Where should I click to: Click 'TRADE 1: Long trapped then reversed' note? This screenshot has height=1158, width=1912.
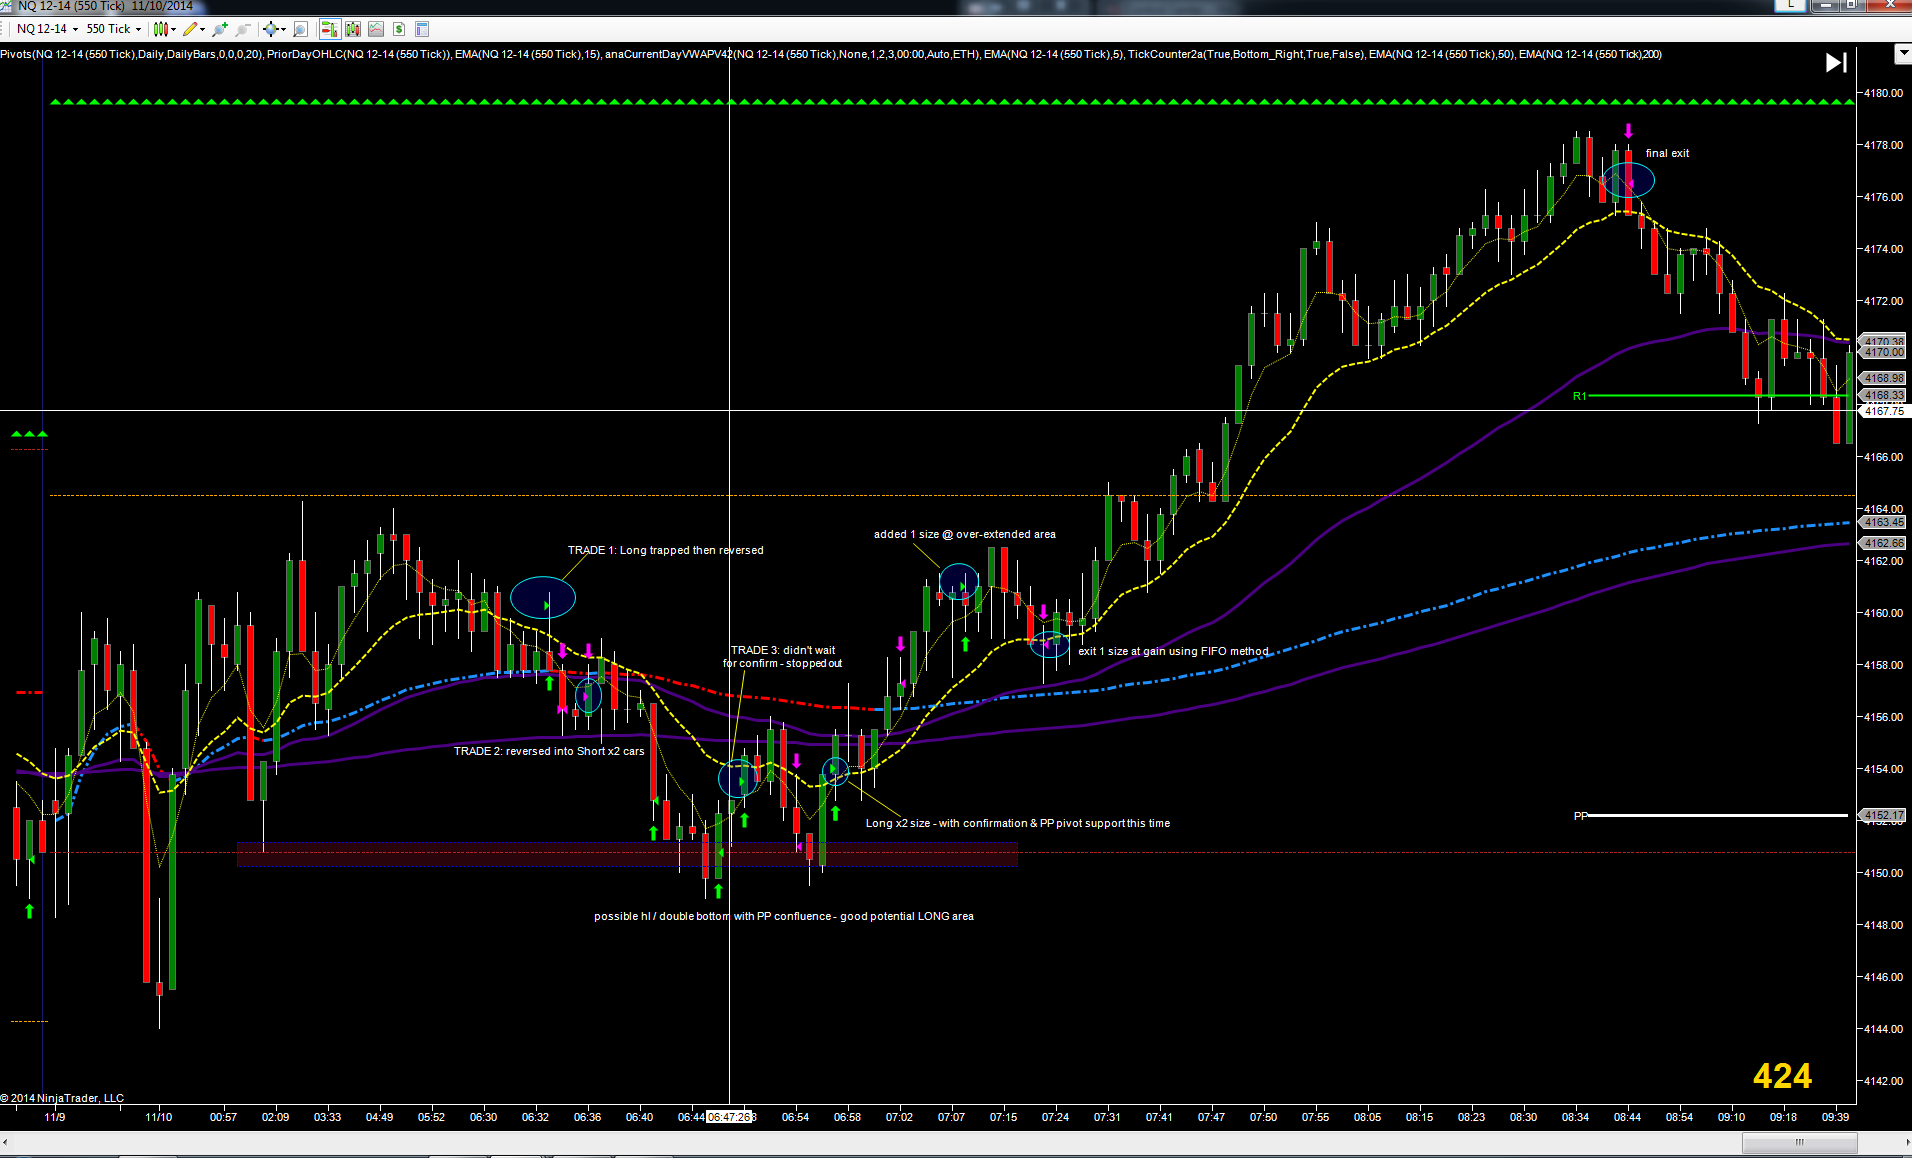point(665,550)
